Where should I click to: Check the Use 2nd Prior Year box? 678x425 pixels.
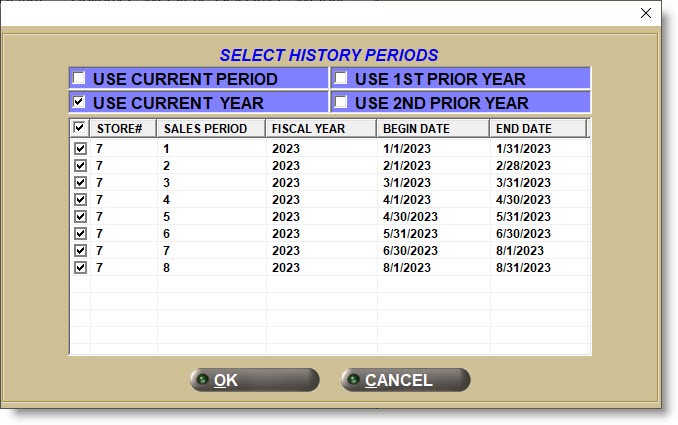click(x=341, y=102)
